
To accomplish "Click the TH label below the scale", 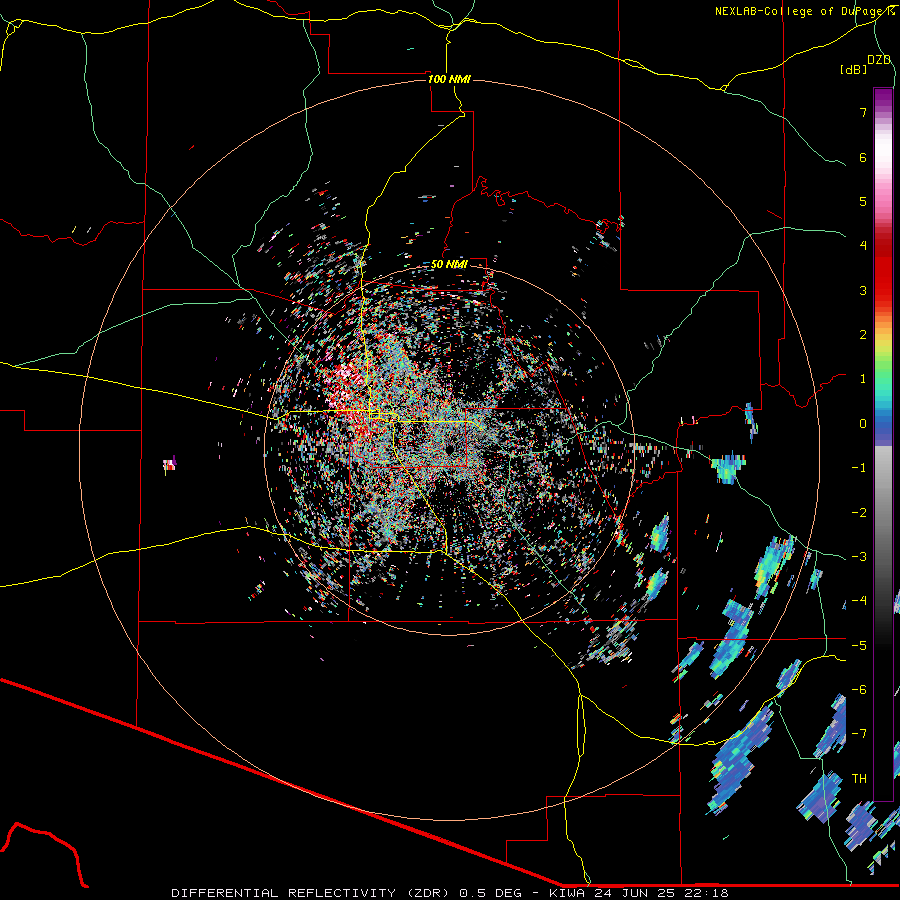I will point(859,778).
